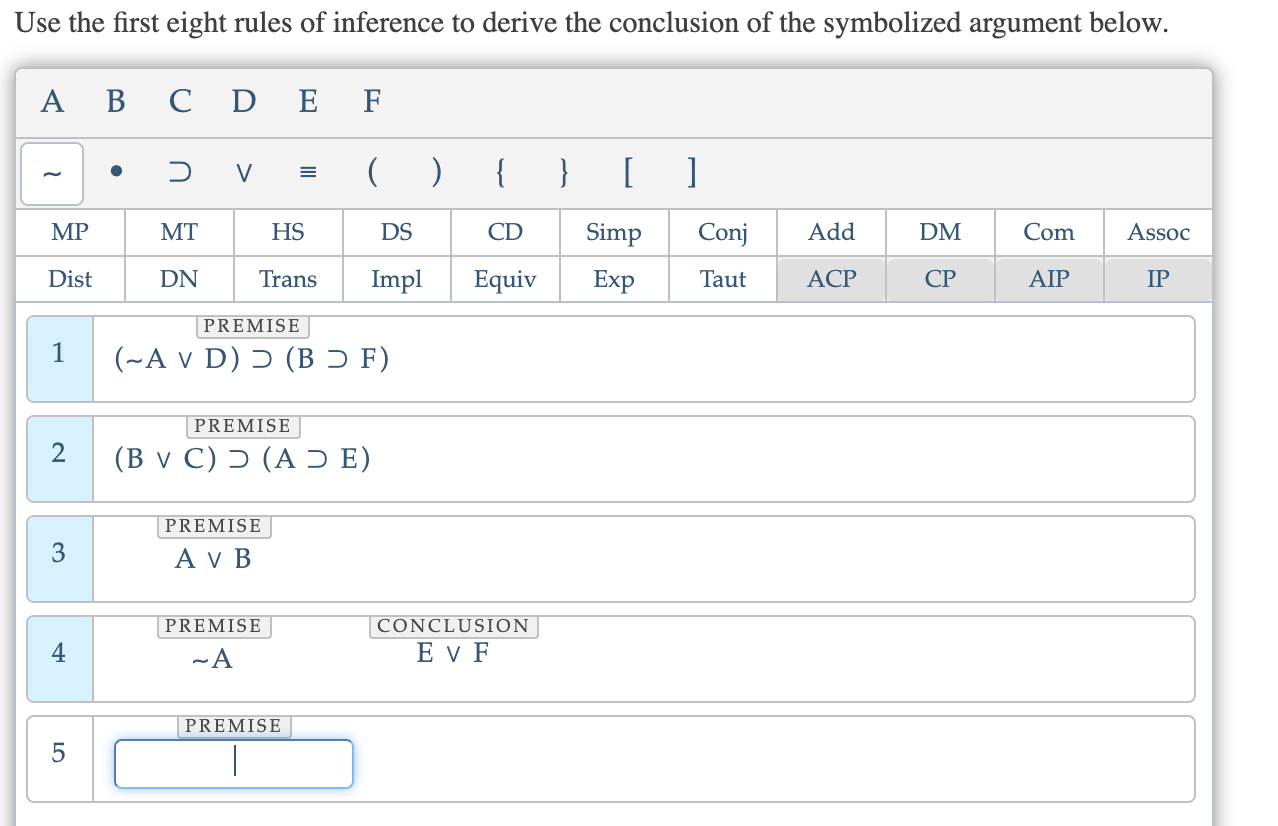
Task: Apply the DM rule
Action: click(940, 232)
